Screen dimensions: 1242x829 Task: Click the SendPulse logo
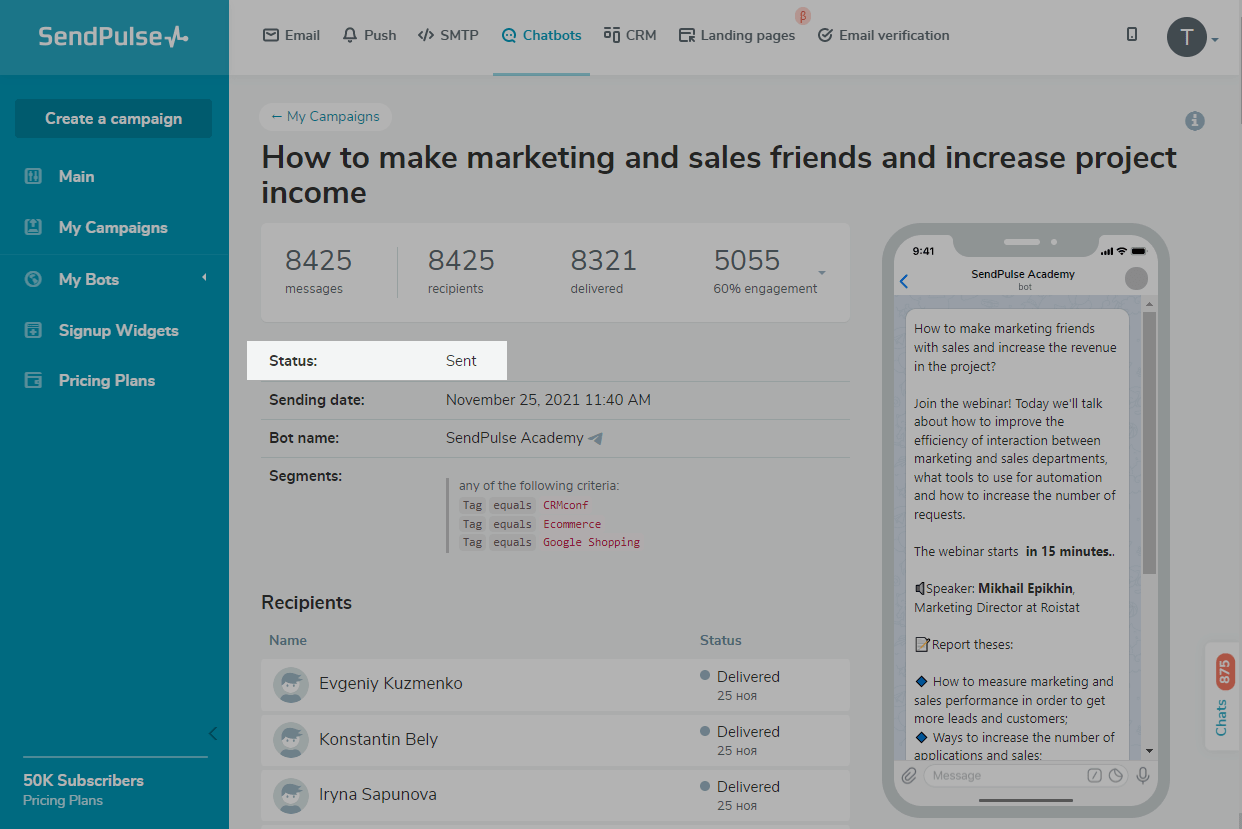(x=113, y=37)
